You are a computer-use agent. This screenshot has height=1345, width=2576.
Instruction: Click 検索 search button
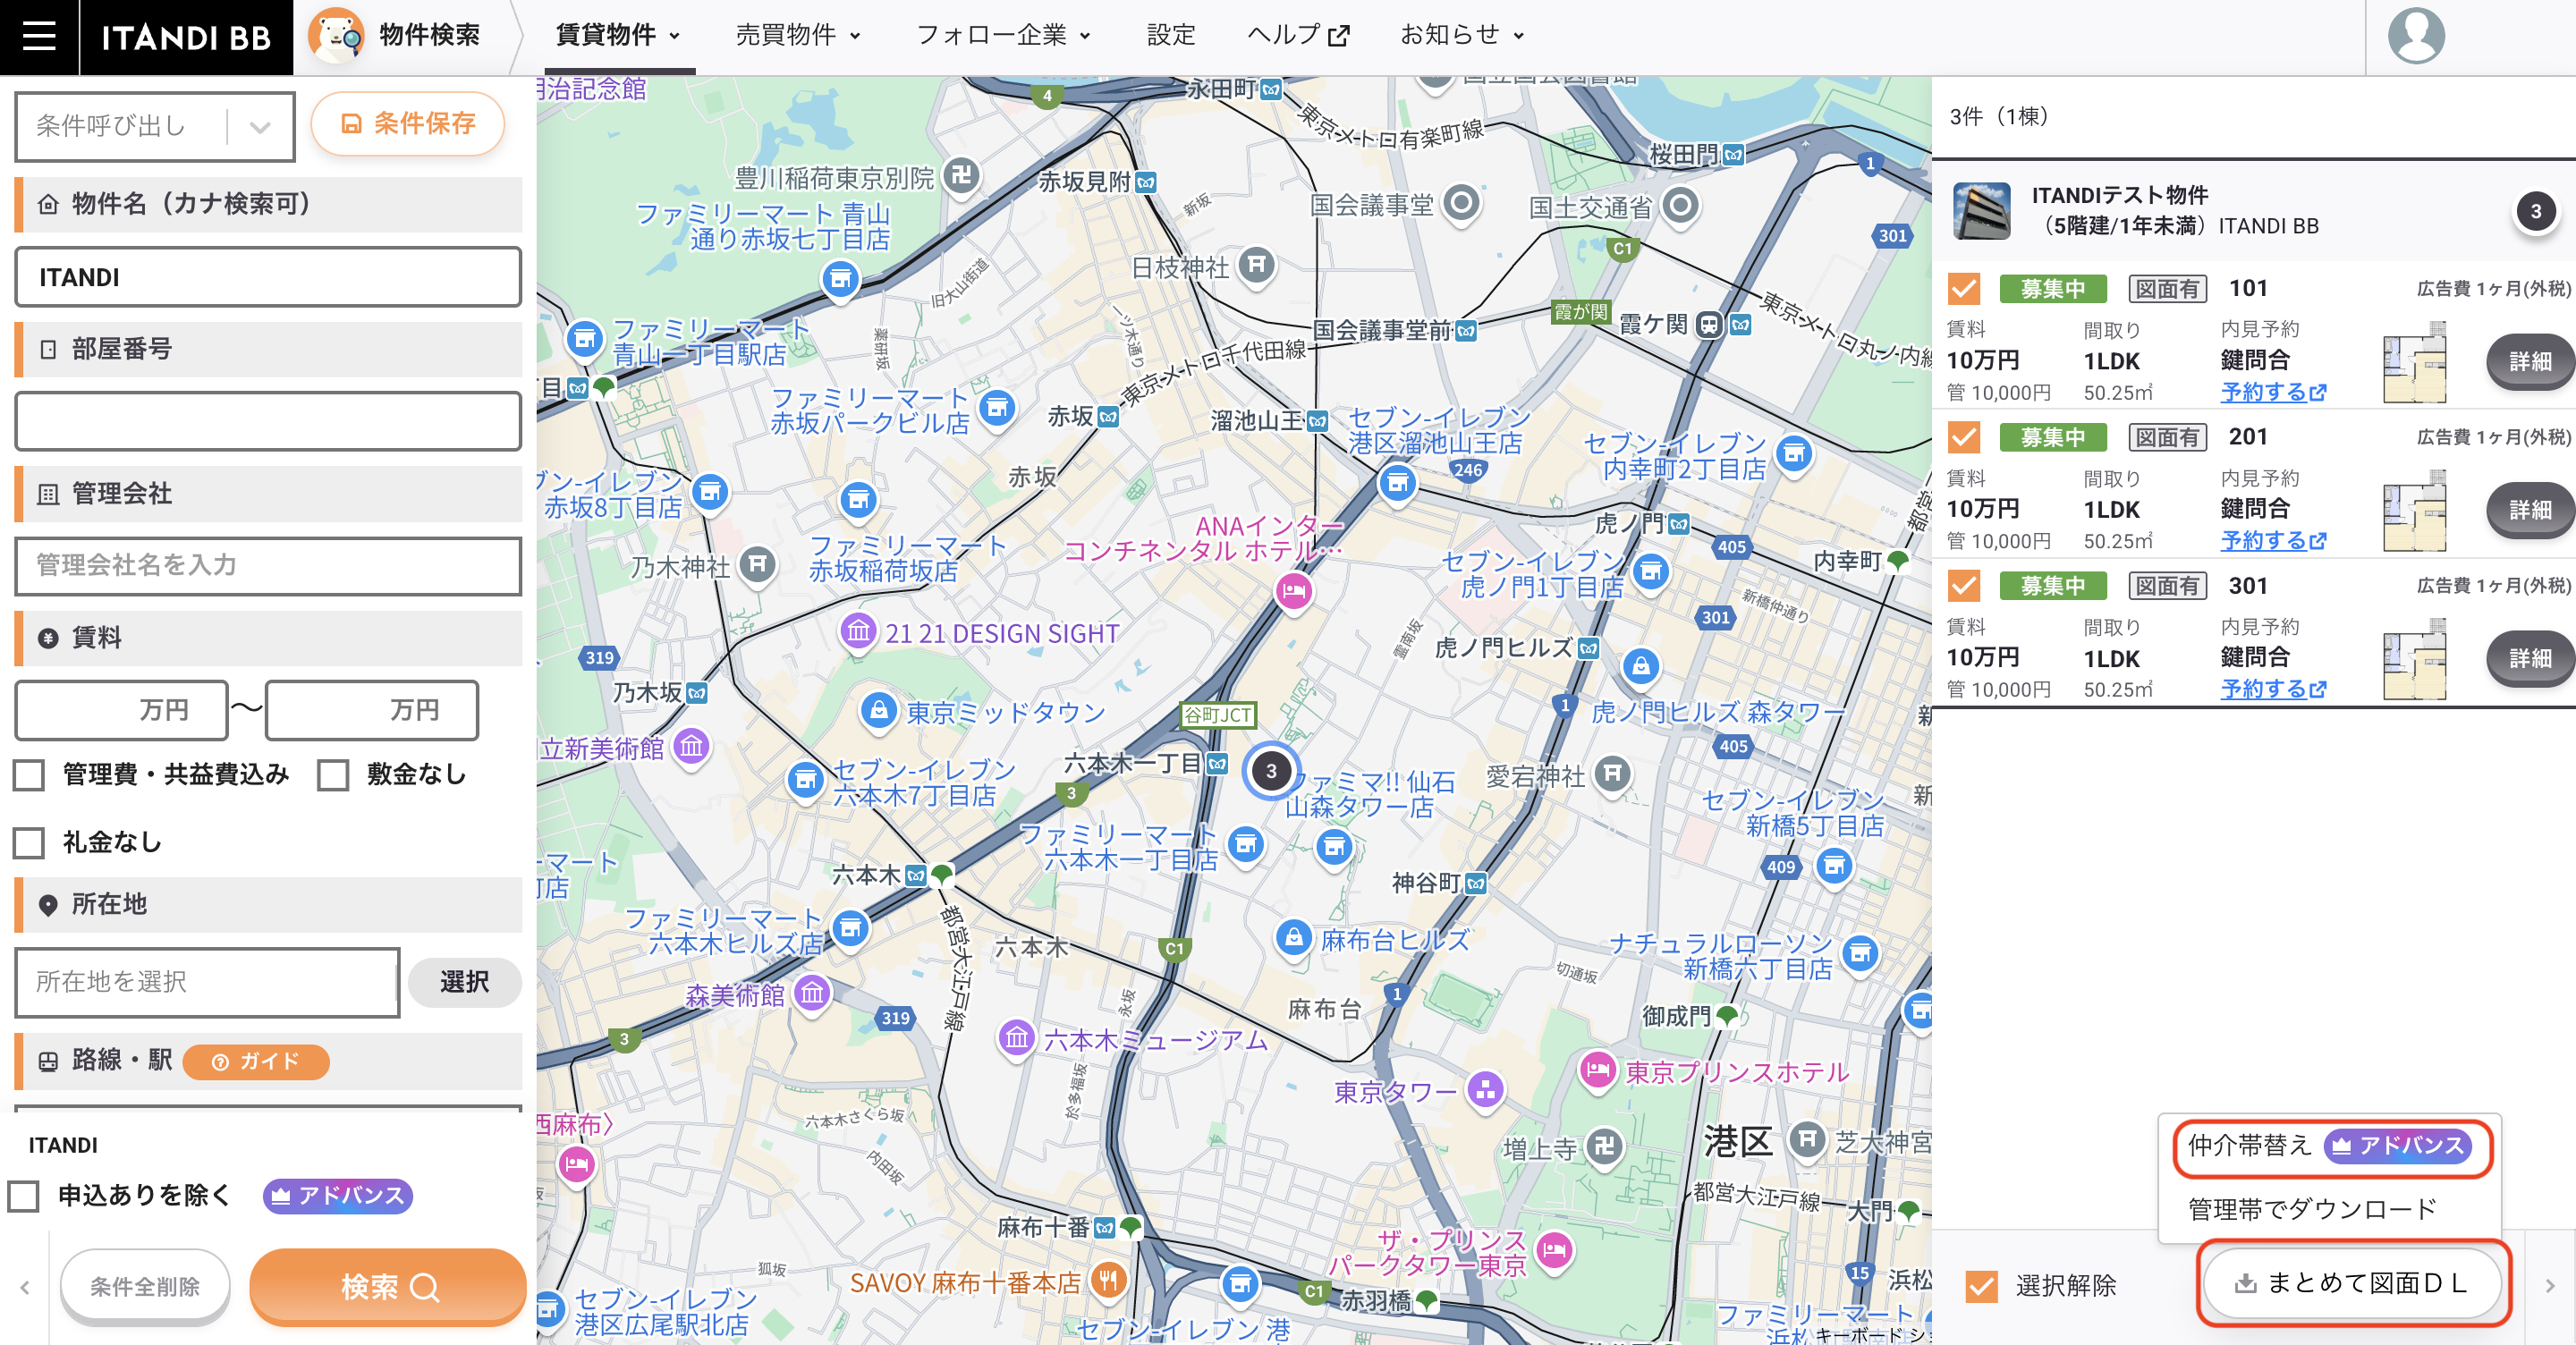pyautogui.click(x=388, y=1286)
